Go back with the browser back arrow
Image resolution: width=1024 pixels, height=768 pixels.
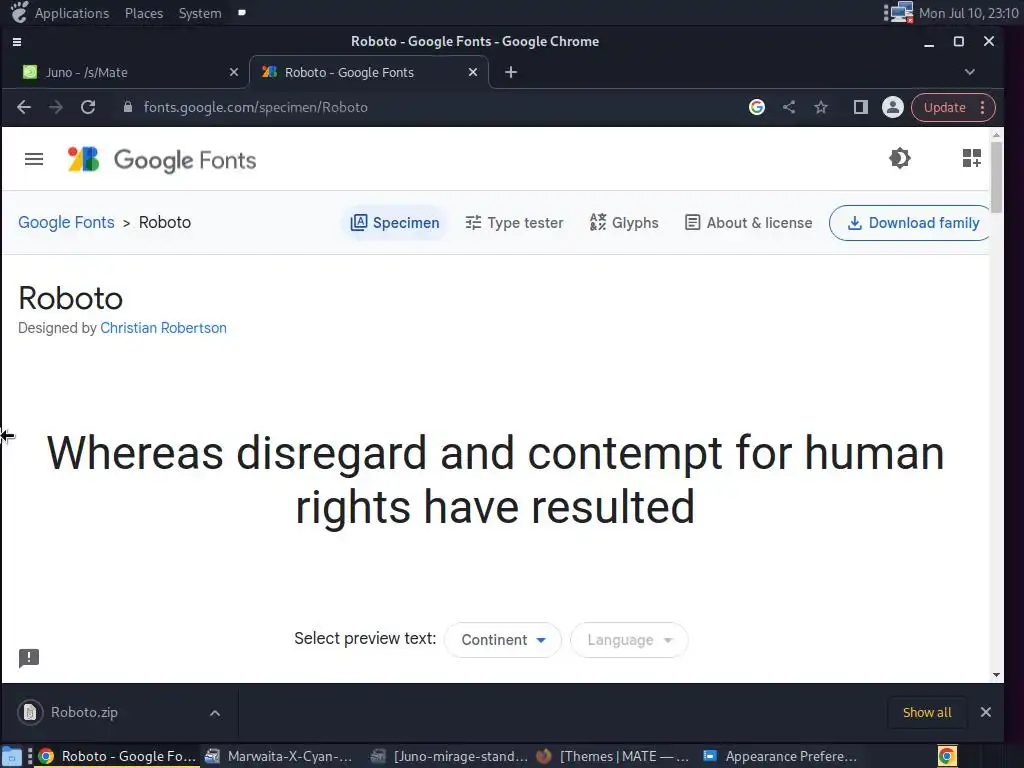[x=24, y=107]
